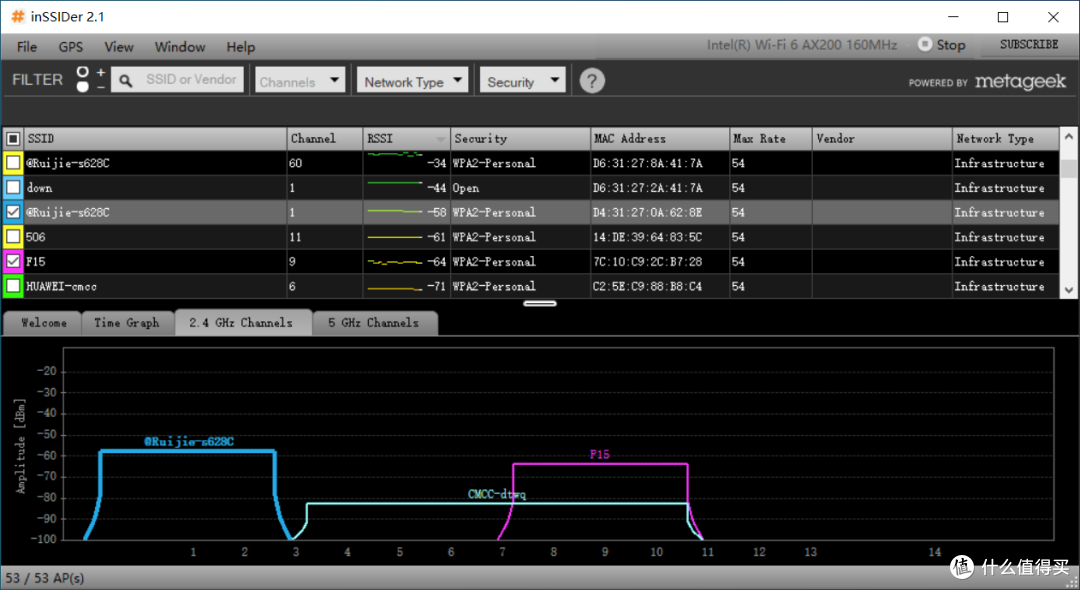
Task: Open the Security filter dropdown
Action: pos(523,81)
